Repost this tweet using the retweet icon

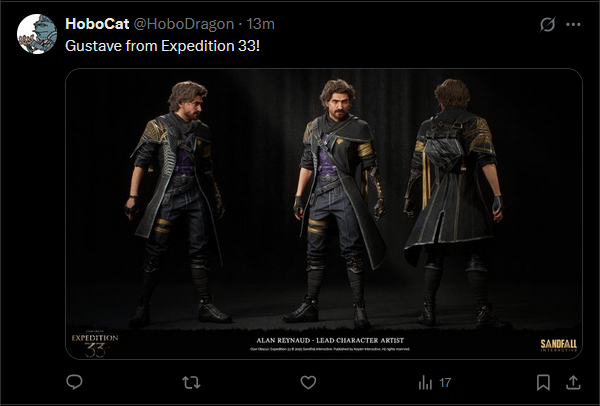point(190,382)
